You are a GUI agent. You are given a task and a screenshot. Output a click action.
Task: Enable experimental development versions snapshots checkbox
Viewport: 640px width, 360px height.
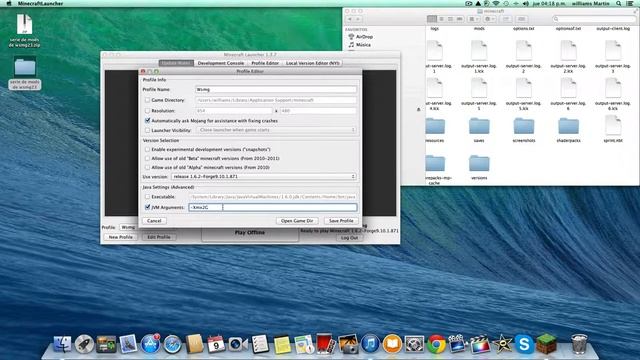(147, 149)
